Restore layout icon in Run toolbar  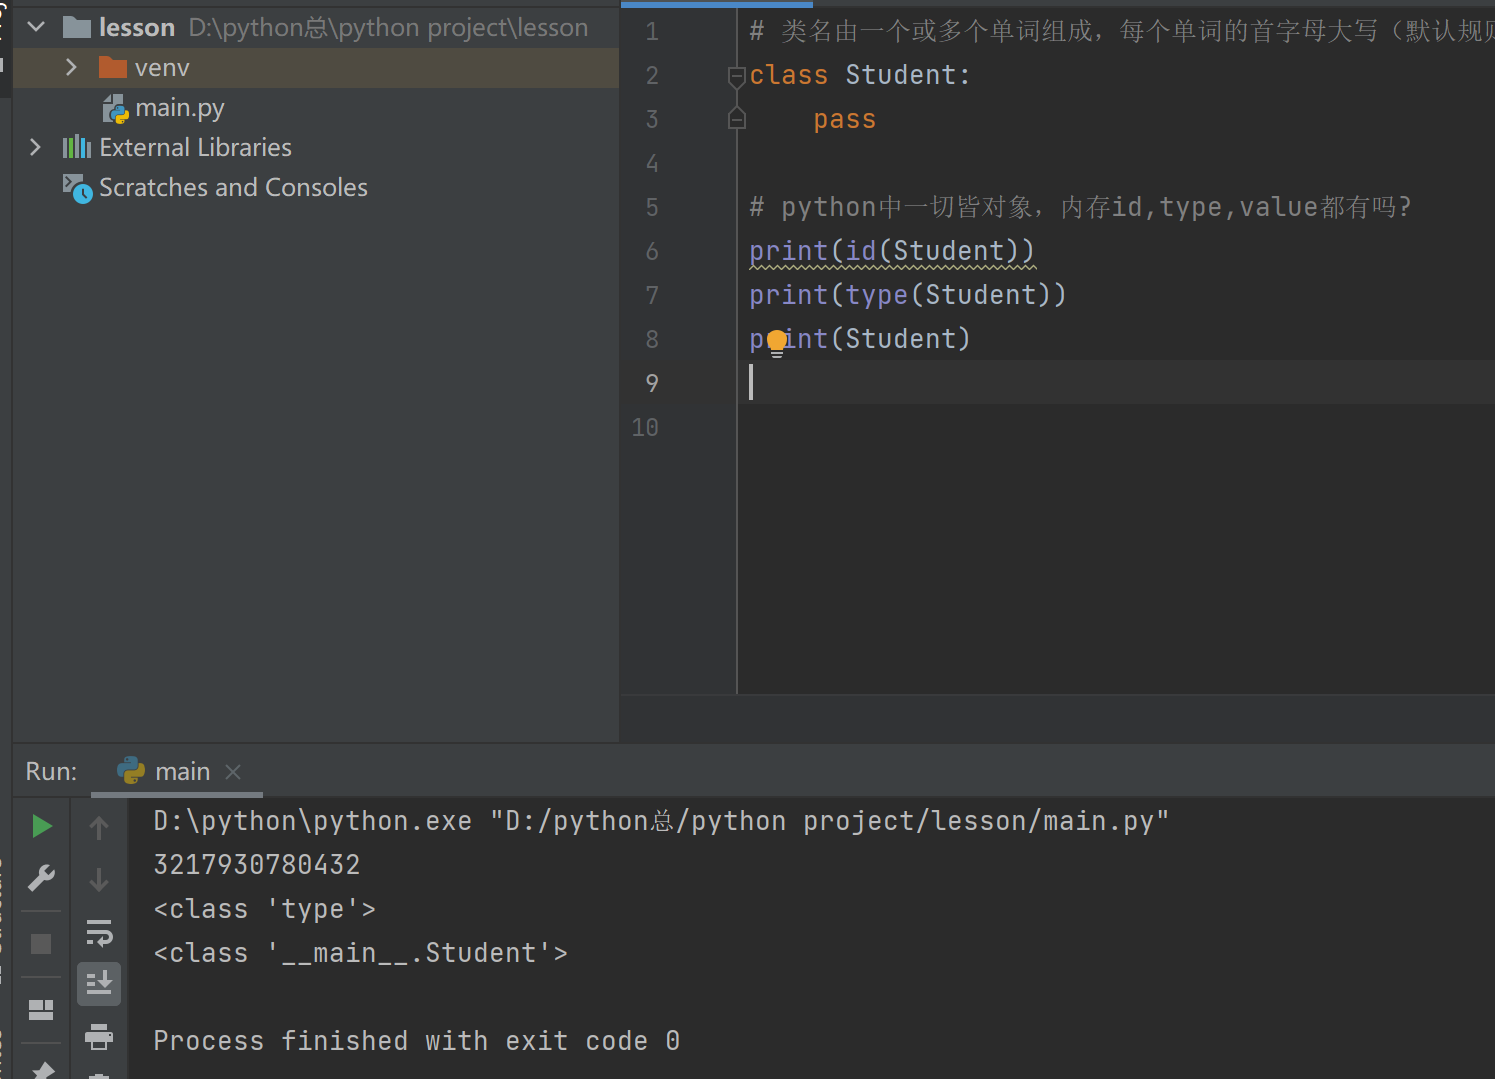pyautogui.click(x=41, y=1010)
